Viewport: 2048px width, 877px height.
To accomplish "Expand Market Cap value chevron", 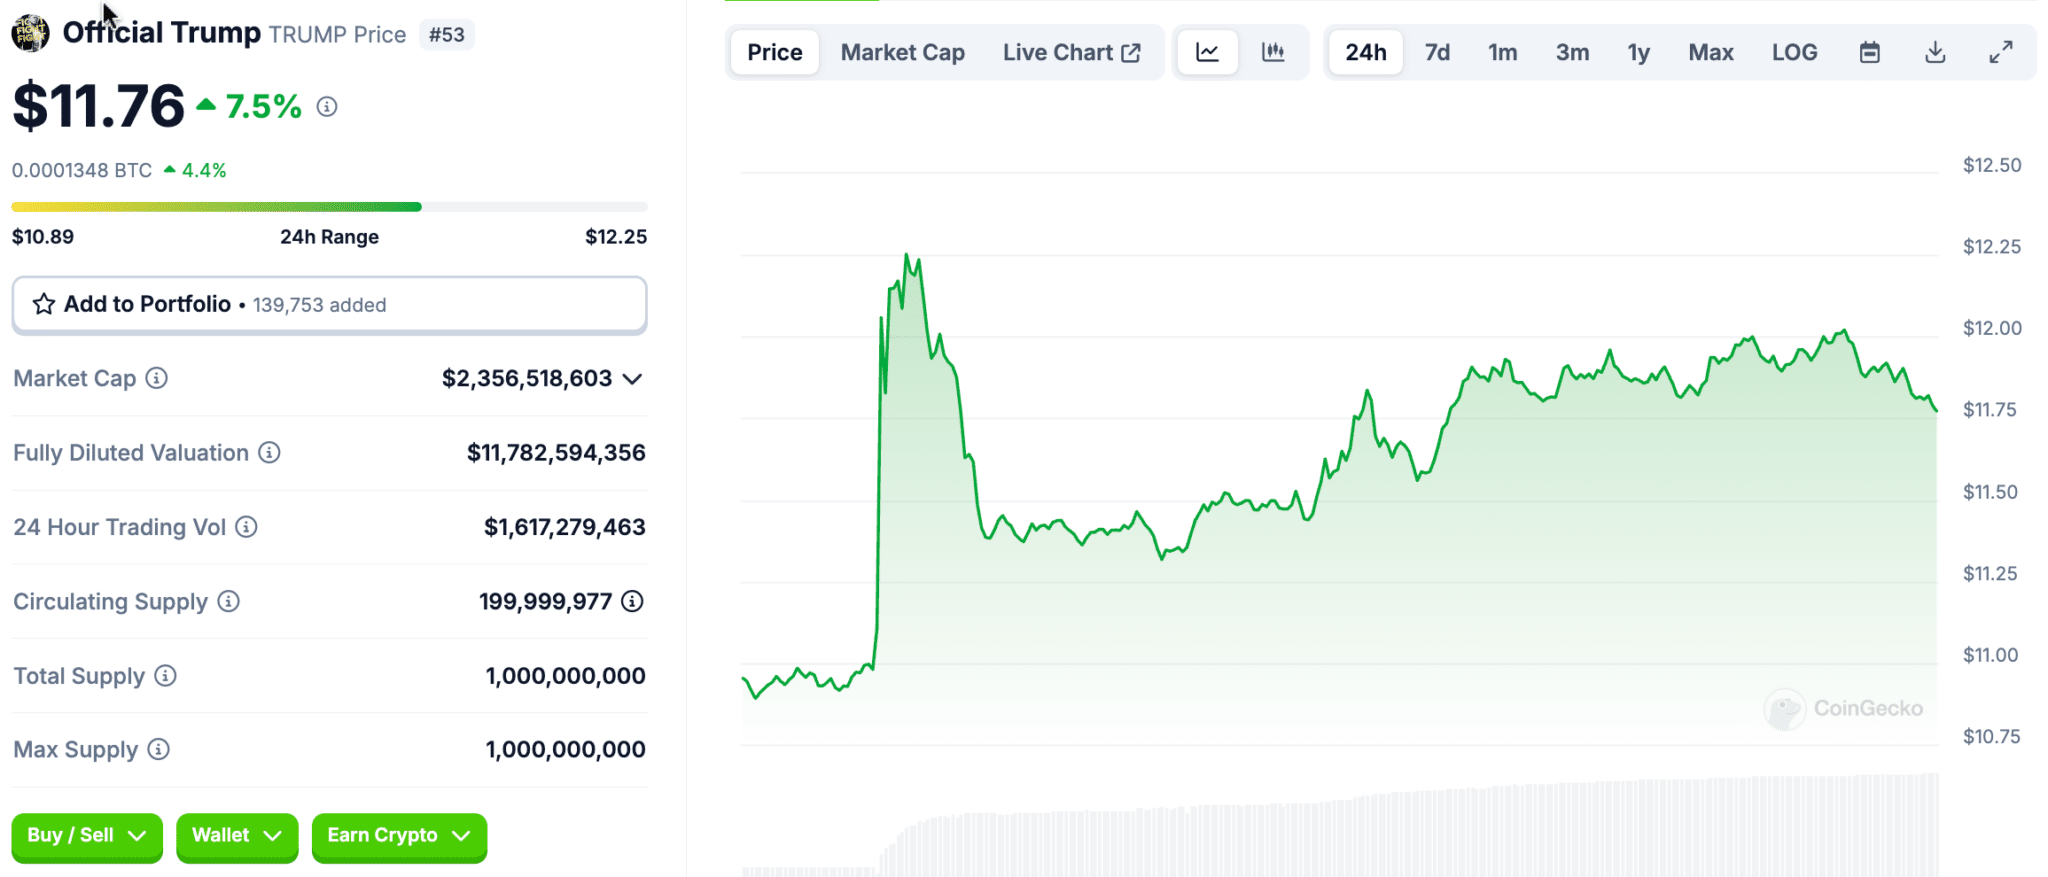I will [632, 379].
